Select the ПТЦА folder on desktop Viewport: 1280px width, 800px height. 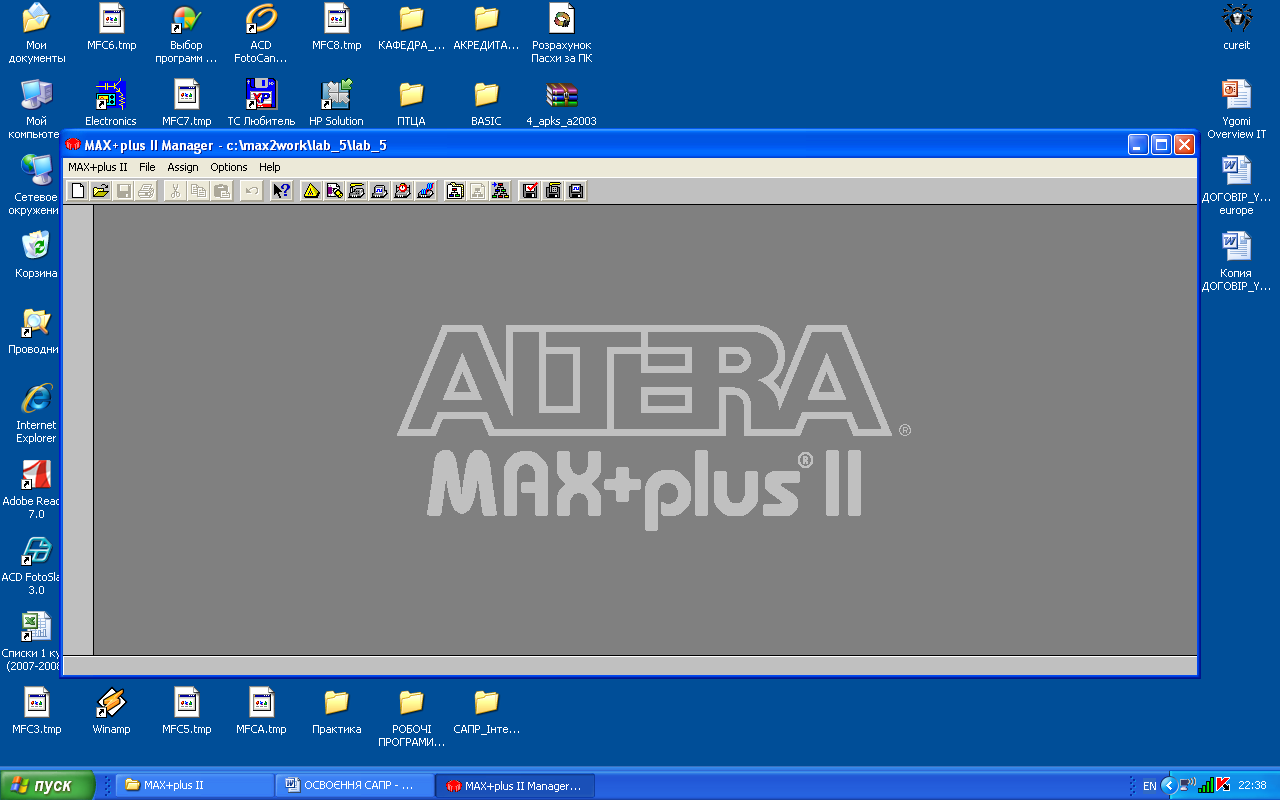(411, 103)
